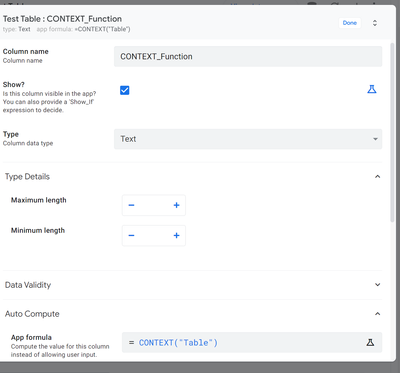Collapse the Type Details section
Screen dimensions: 400x373
[x=377, y=177]
